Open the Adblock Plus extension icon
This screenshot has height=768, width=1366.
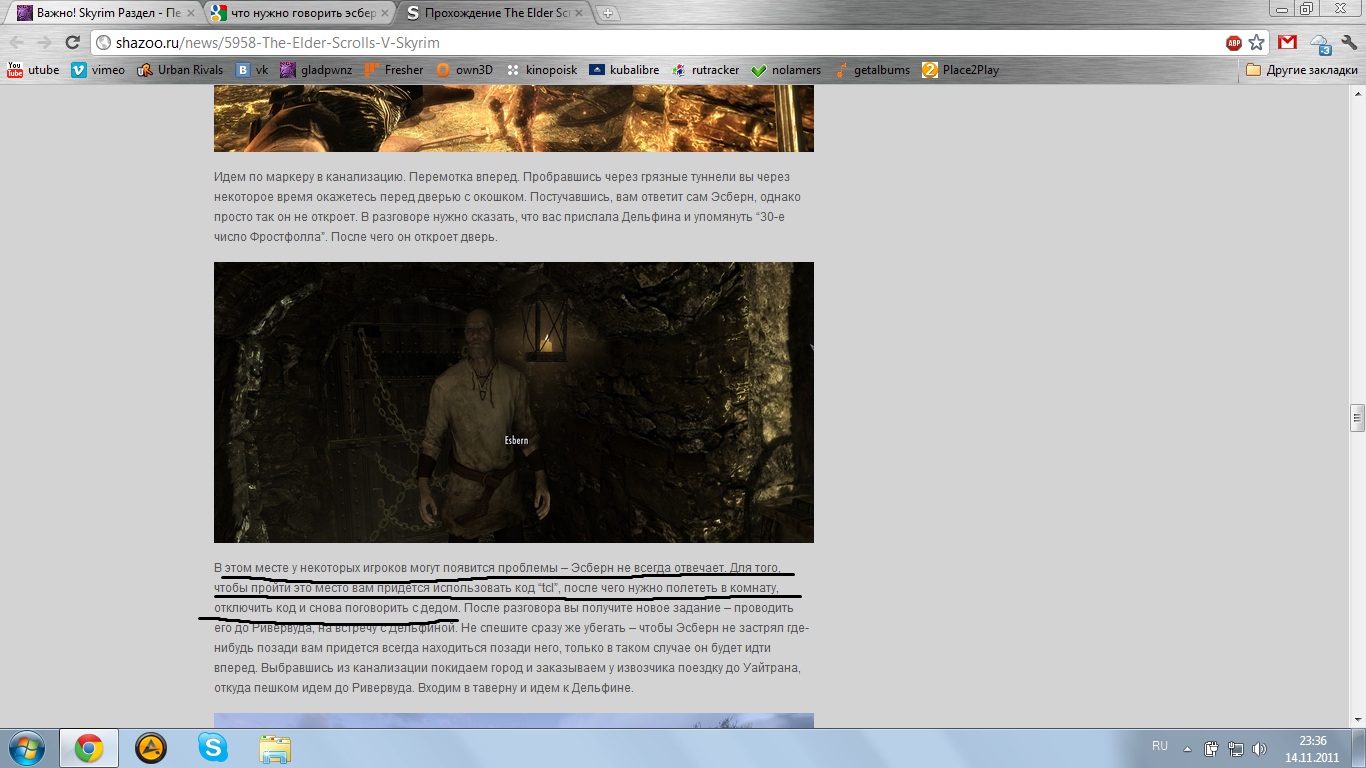click(1234, 43)
